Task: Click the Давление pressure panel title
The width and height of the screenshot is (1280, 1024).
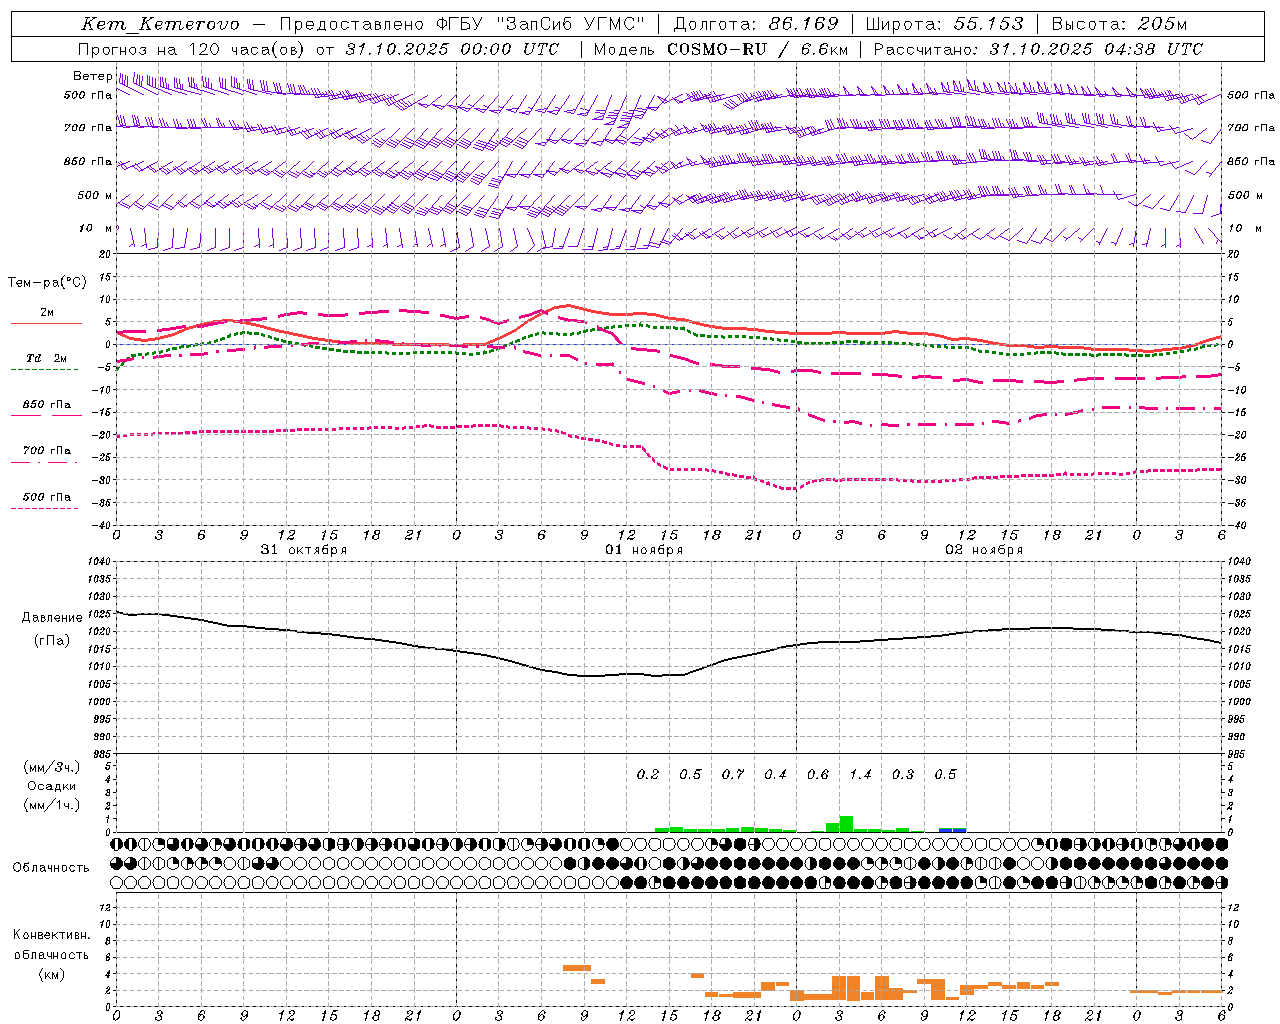Action: (52, 618)
